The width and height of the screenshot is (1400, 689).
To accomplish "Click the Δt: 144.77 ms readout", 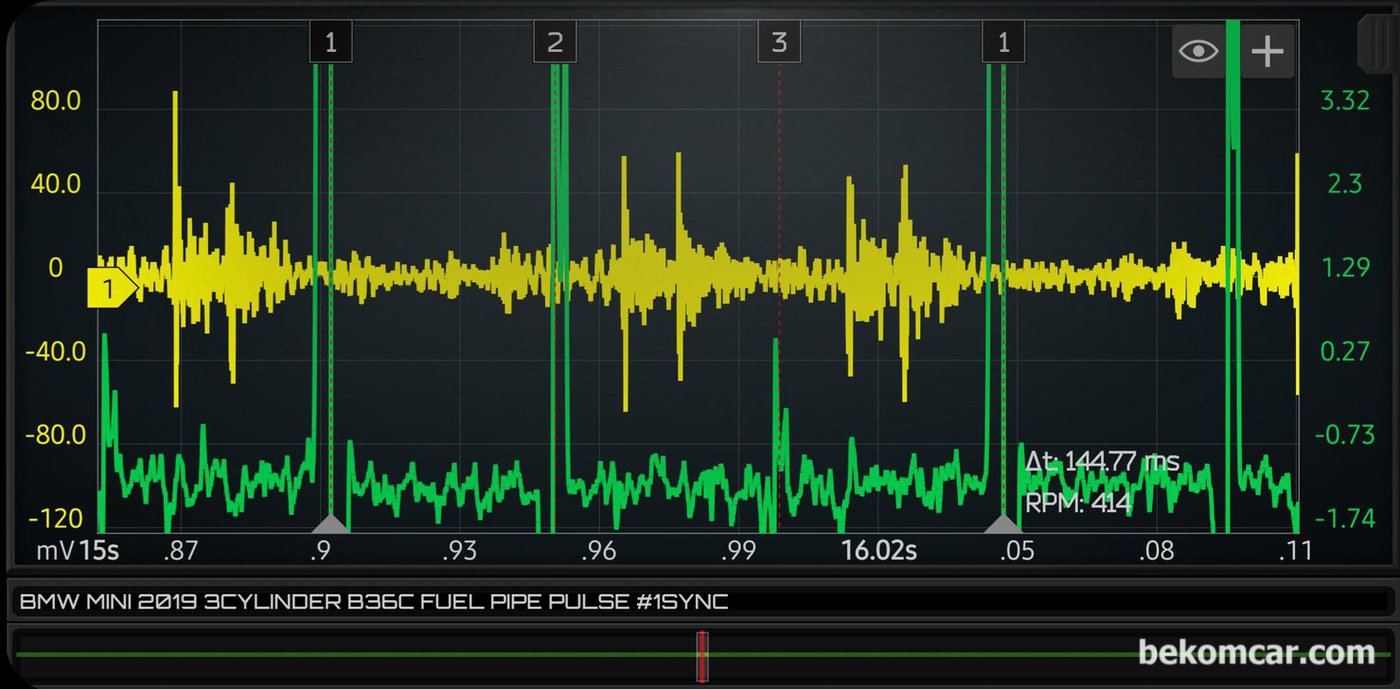I will point(1102,462).
